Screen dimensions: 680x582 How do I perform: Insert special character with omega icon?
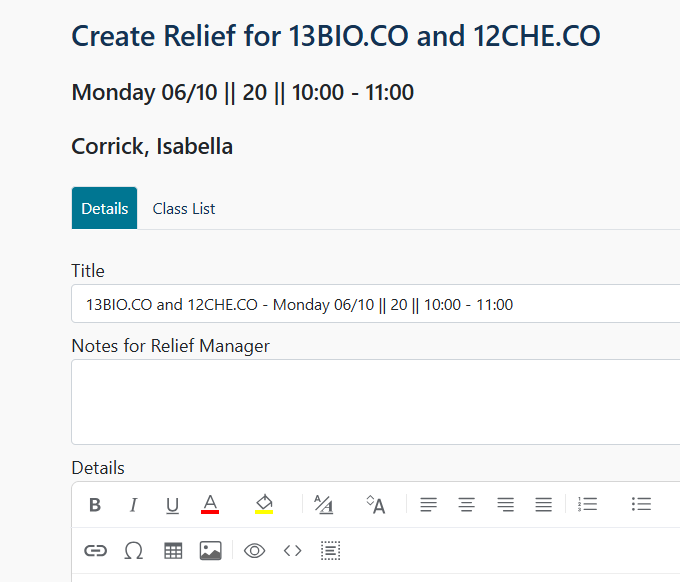[x=133, y=550]
